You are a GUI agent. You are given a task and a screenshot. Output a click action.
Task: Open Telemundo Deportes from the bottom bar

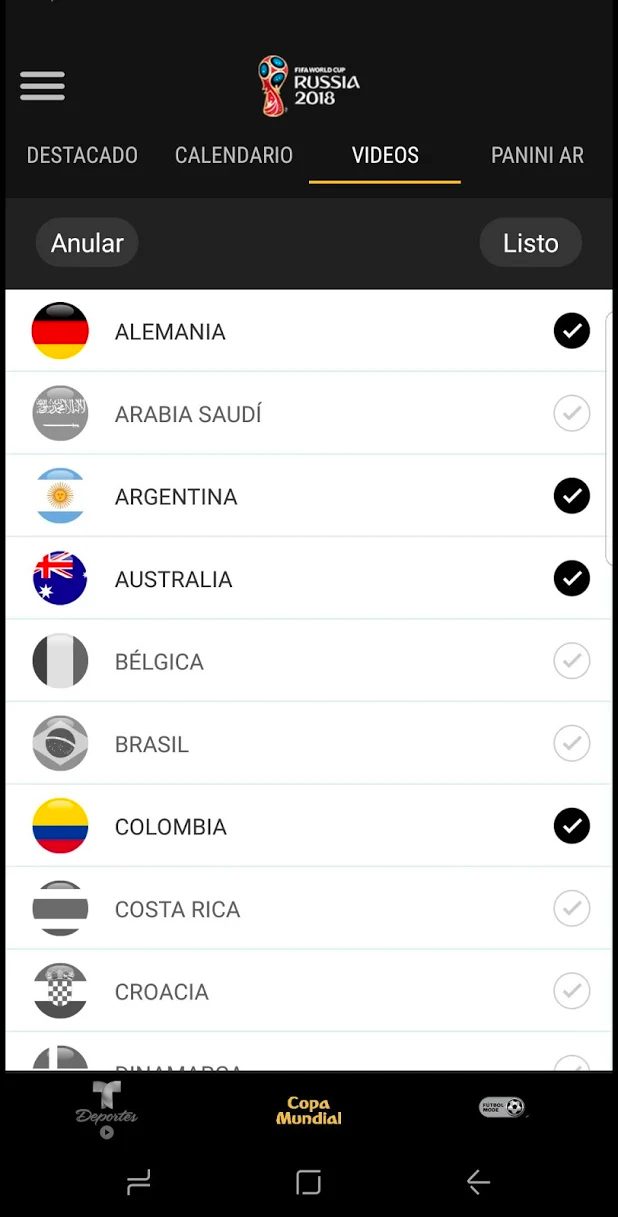point(107,1108)
